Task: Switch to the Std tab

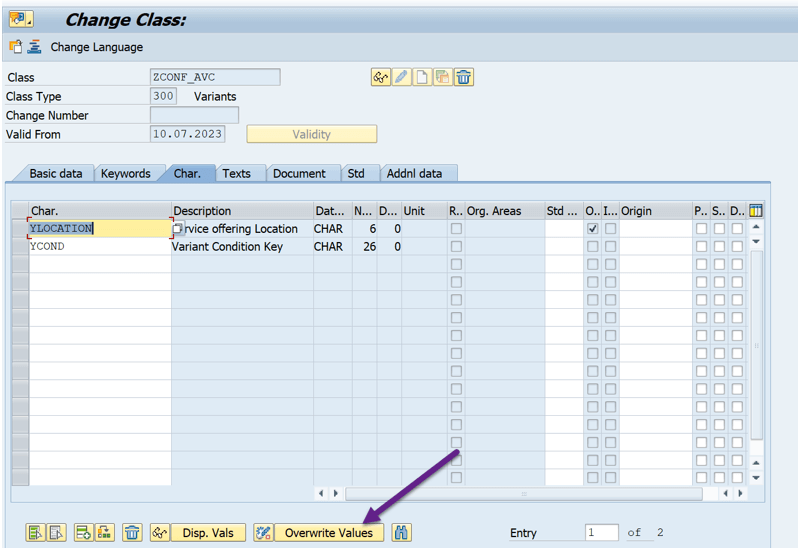Action: [356, 174]
